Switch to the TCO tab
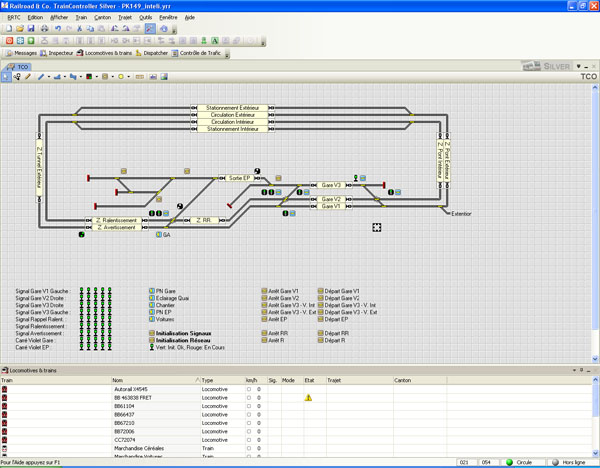This screenshot has height=468, width=600. (x=21, y=66)
